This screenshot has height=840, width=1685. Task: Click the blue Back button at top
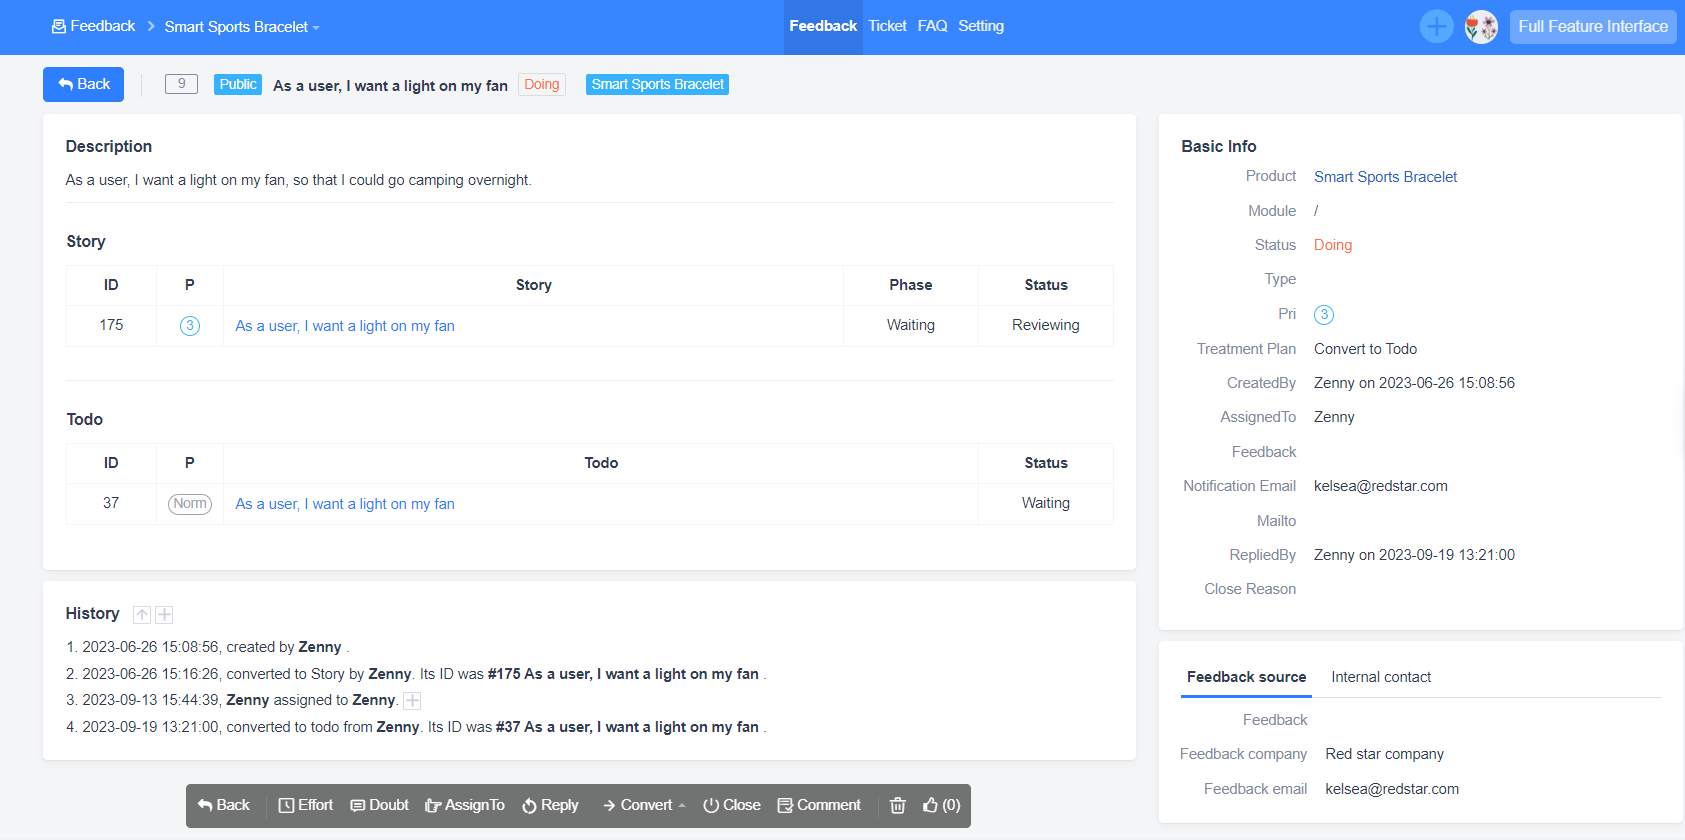pyautogui.click(x=83, y=85)
